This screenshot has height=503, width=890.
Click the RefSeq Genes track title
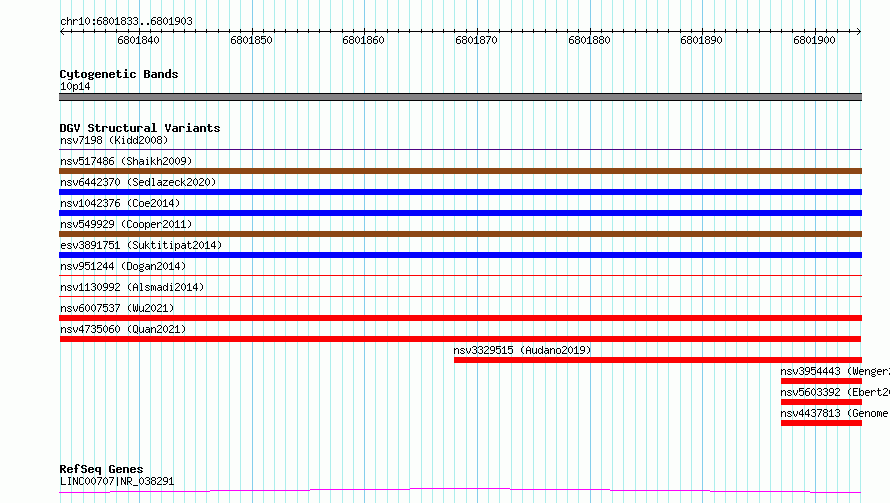101,469
